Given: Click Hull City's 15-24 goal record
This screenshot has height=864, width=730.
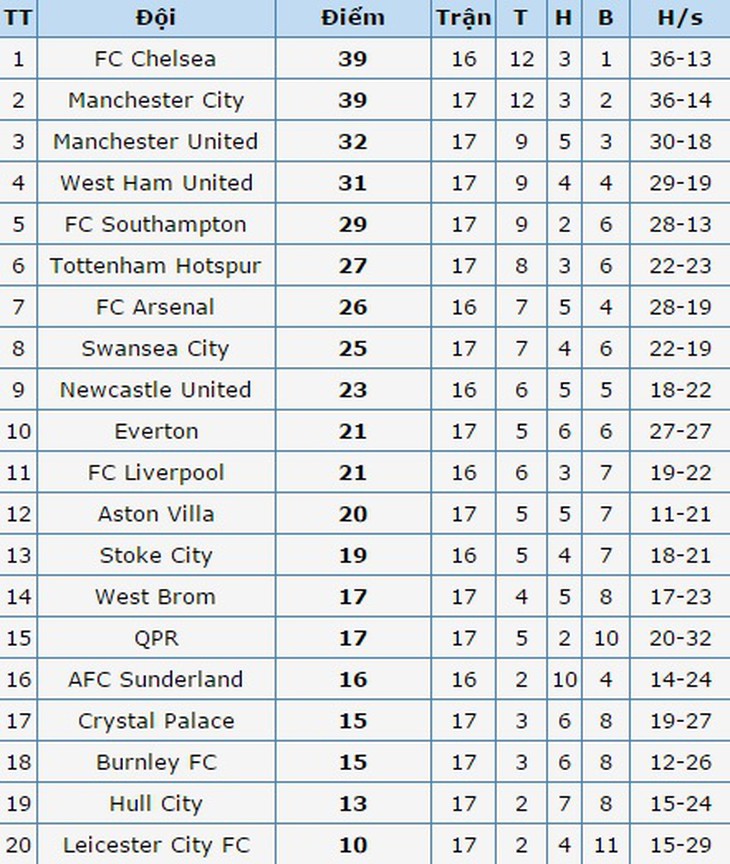Looking at the screenshot, I should click(x=680, y=804).
